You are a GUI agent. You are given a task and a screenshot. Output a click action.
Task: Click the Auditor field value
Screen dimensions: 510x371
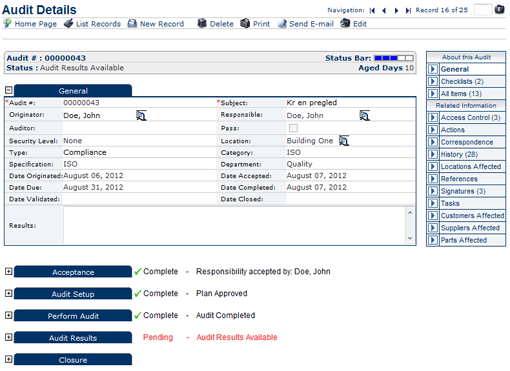(139, 128)
